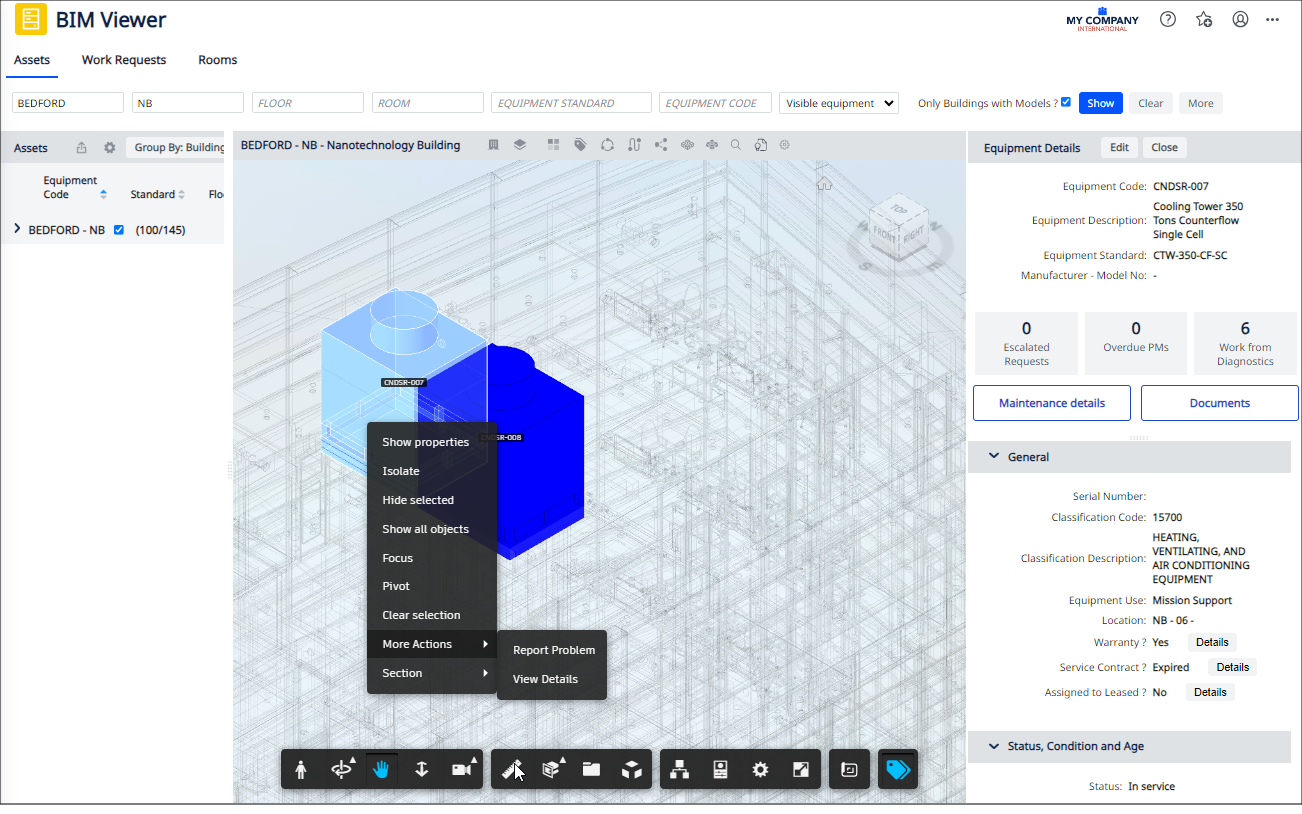1302x814 pixels.
Task: Click the Show button
Action: click(1100, 102)
